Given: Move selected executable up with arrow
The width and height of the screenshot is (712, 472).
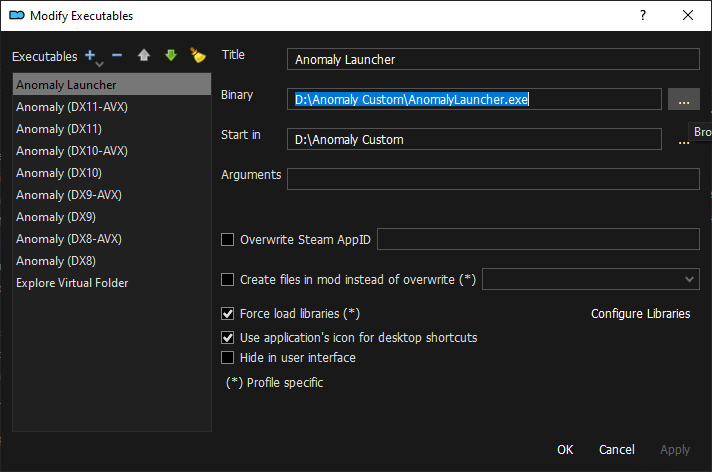Looking at the screenshot, I should click(145, 56).
